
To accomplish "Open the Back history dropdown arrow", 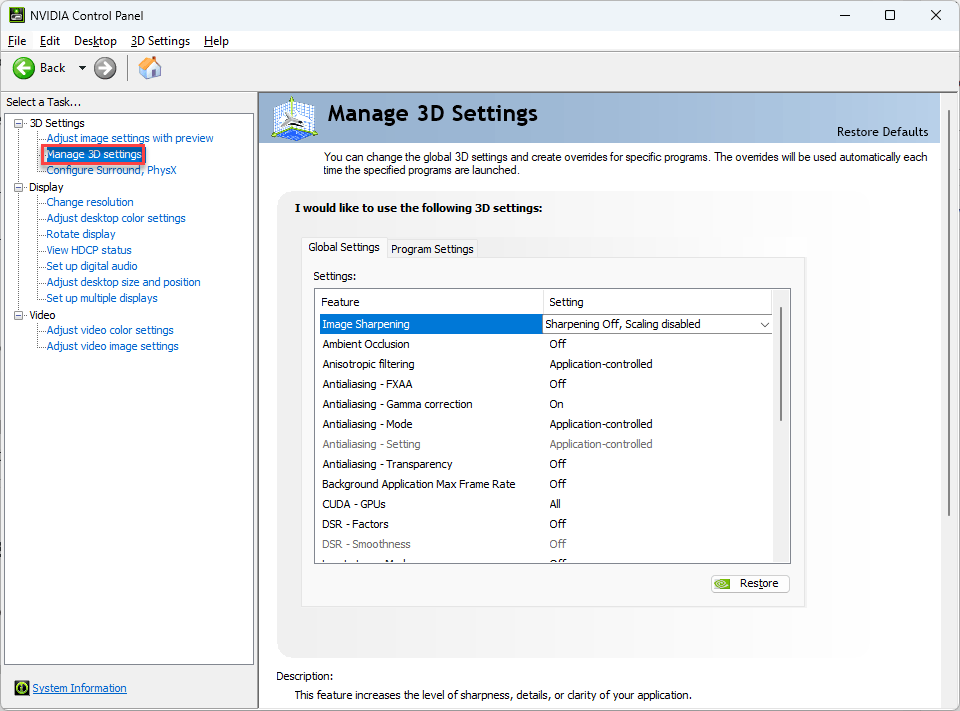I will coord(82,68).
